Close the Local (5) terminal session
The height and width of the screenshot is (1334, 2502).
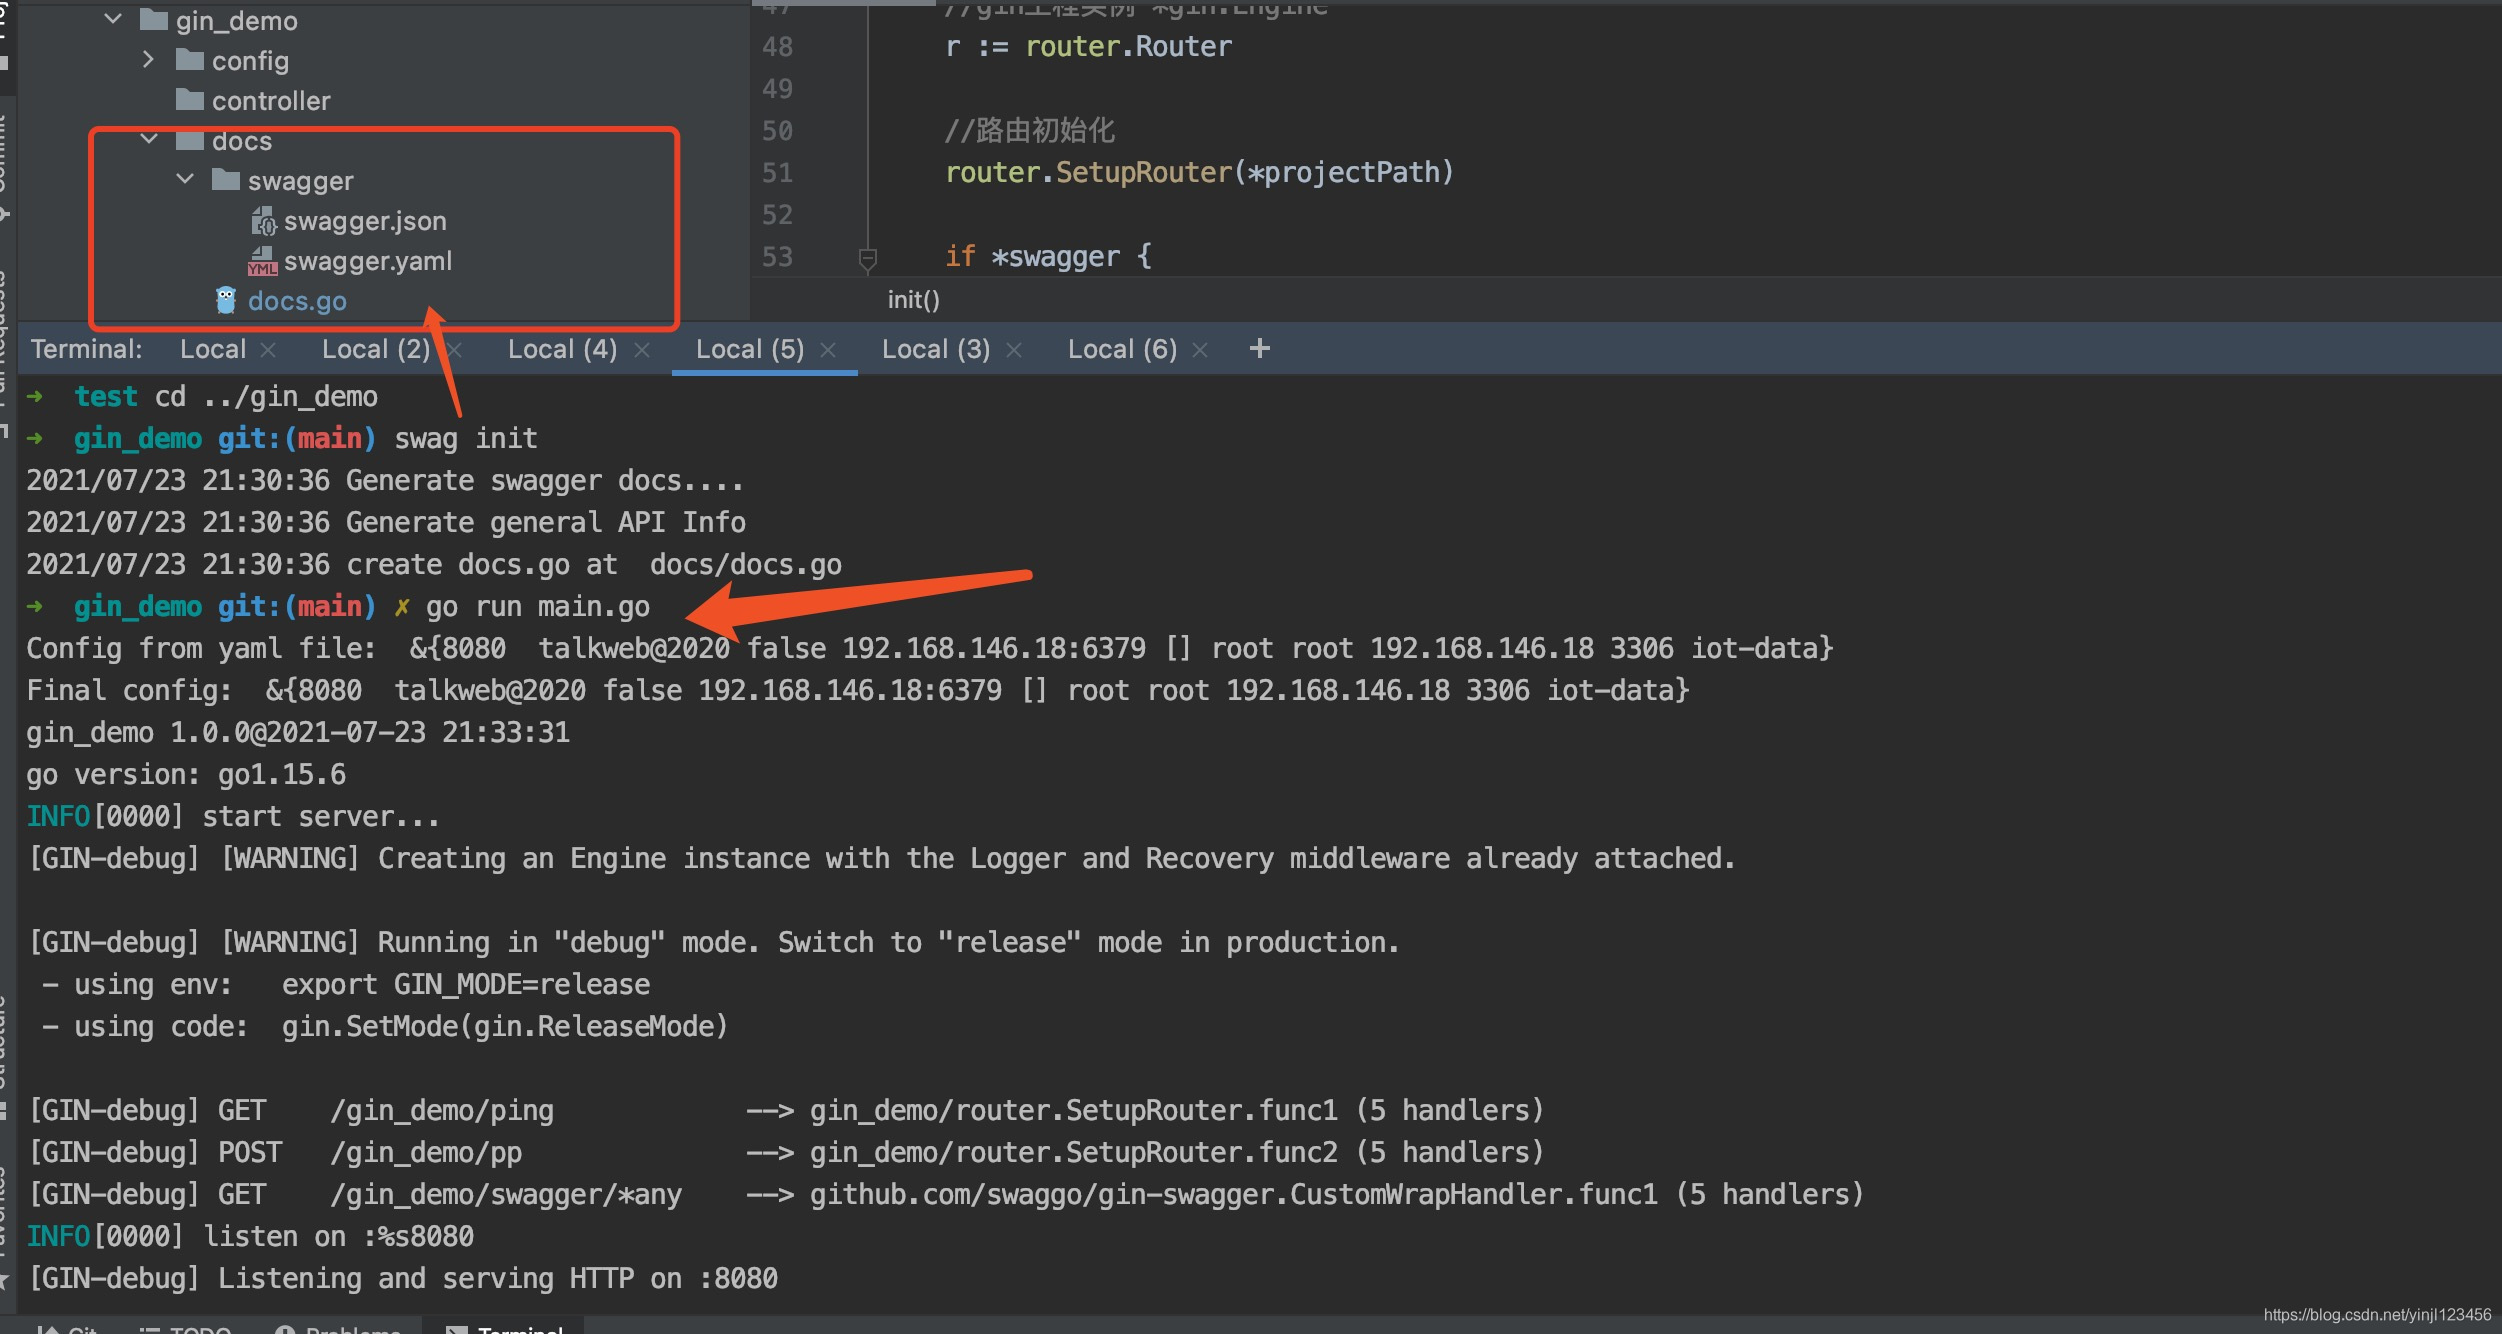click(828, 350)
